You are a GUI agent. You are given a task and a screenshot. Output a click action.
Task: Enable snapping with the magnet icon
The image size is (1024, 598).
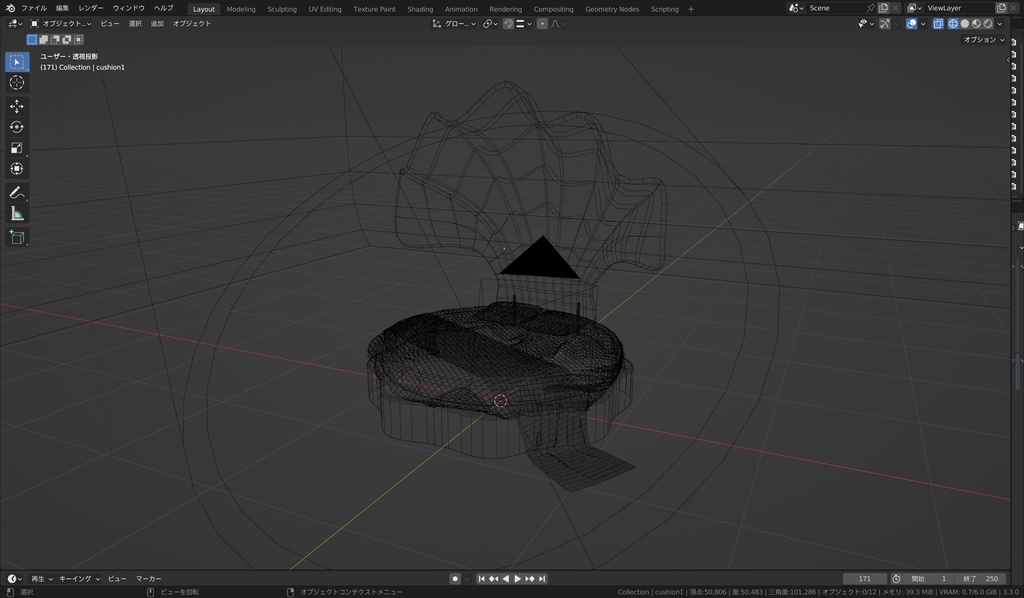pyautogui.click(x=509, y=23)
